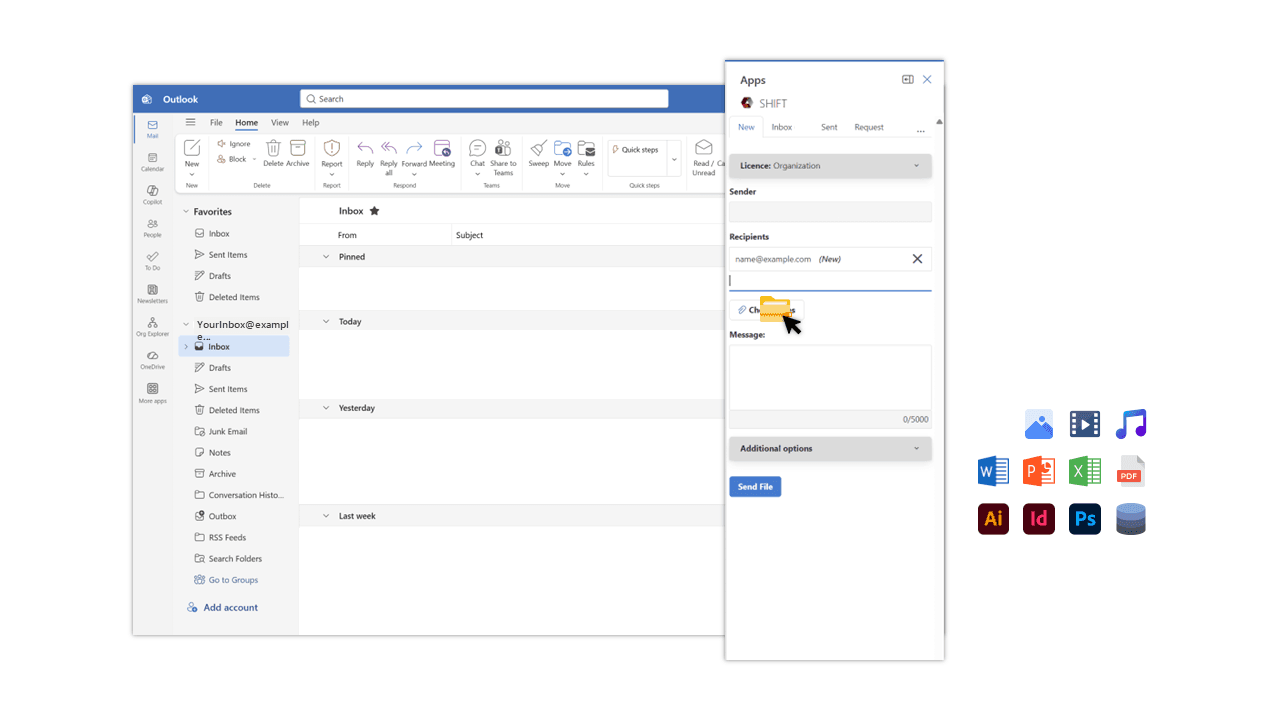This screenshot has height=720, width=1280.
Task: Click the Reply arrow icon
Action: pyautogui.click(x=365, y=148)
